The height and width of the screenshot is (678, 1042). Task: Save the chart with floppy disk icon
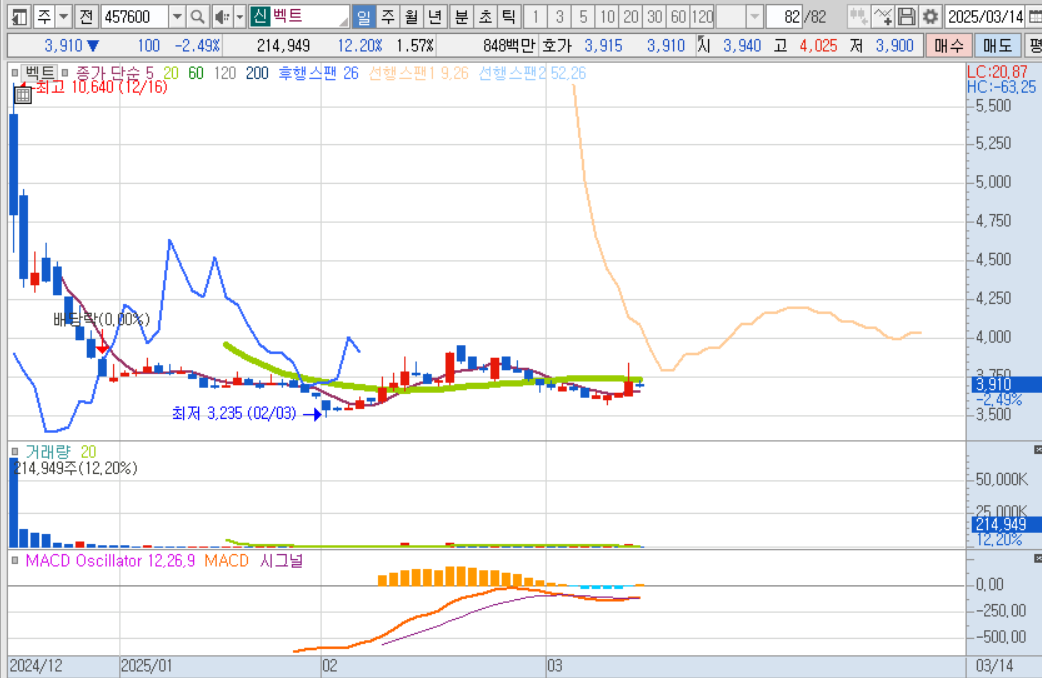coord(906,16)
